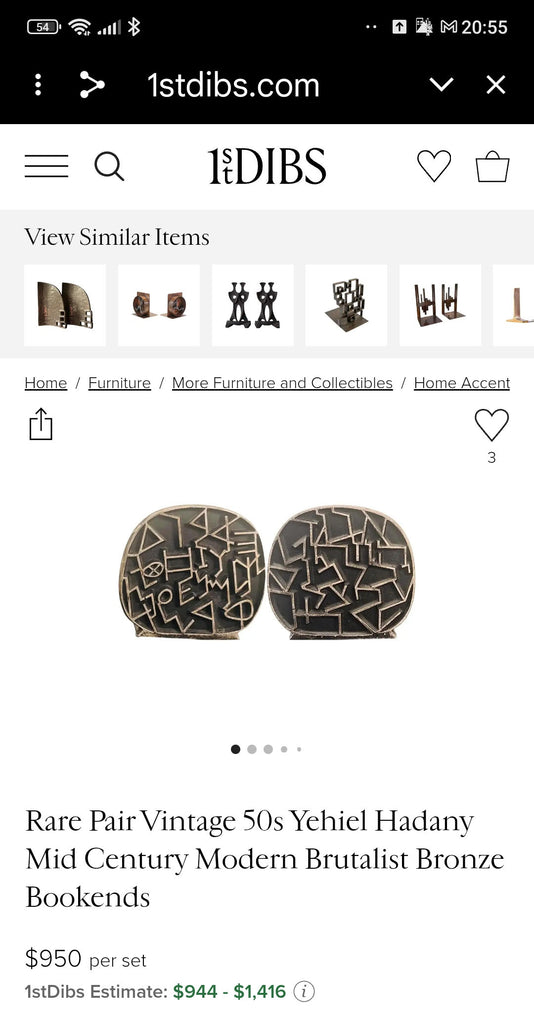Screen dimensions: 534x1024
Task: Tap the search magnifier icon
Action: (x=109, y=166)
